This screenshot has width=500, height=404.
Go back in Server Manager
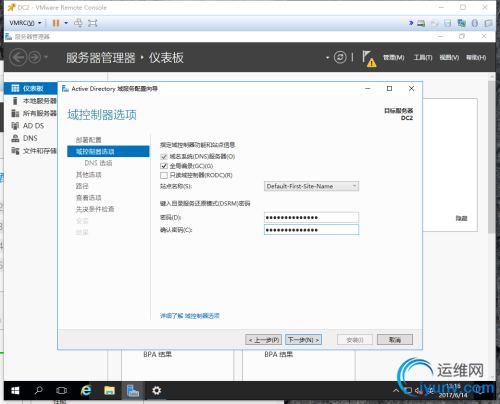pos(18,57)
